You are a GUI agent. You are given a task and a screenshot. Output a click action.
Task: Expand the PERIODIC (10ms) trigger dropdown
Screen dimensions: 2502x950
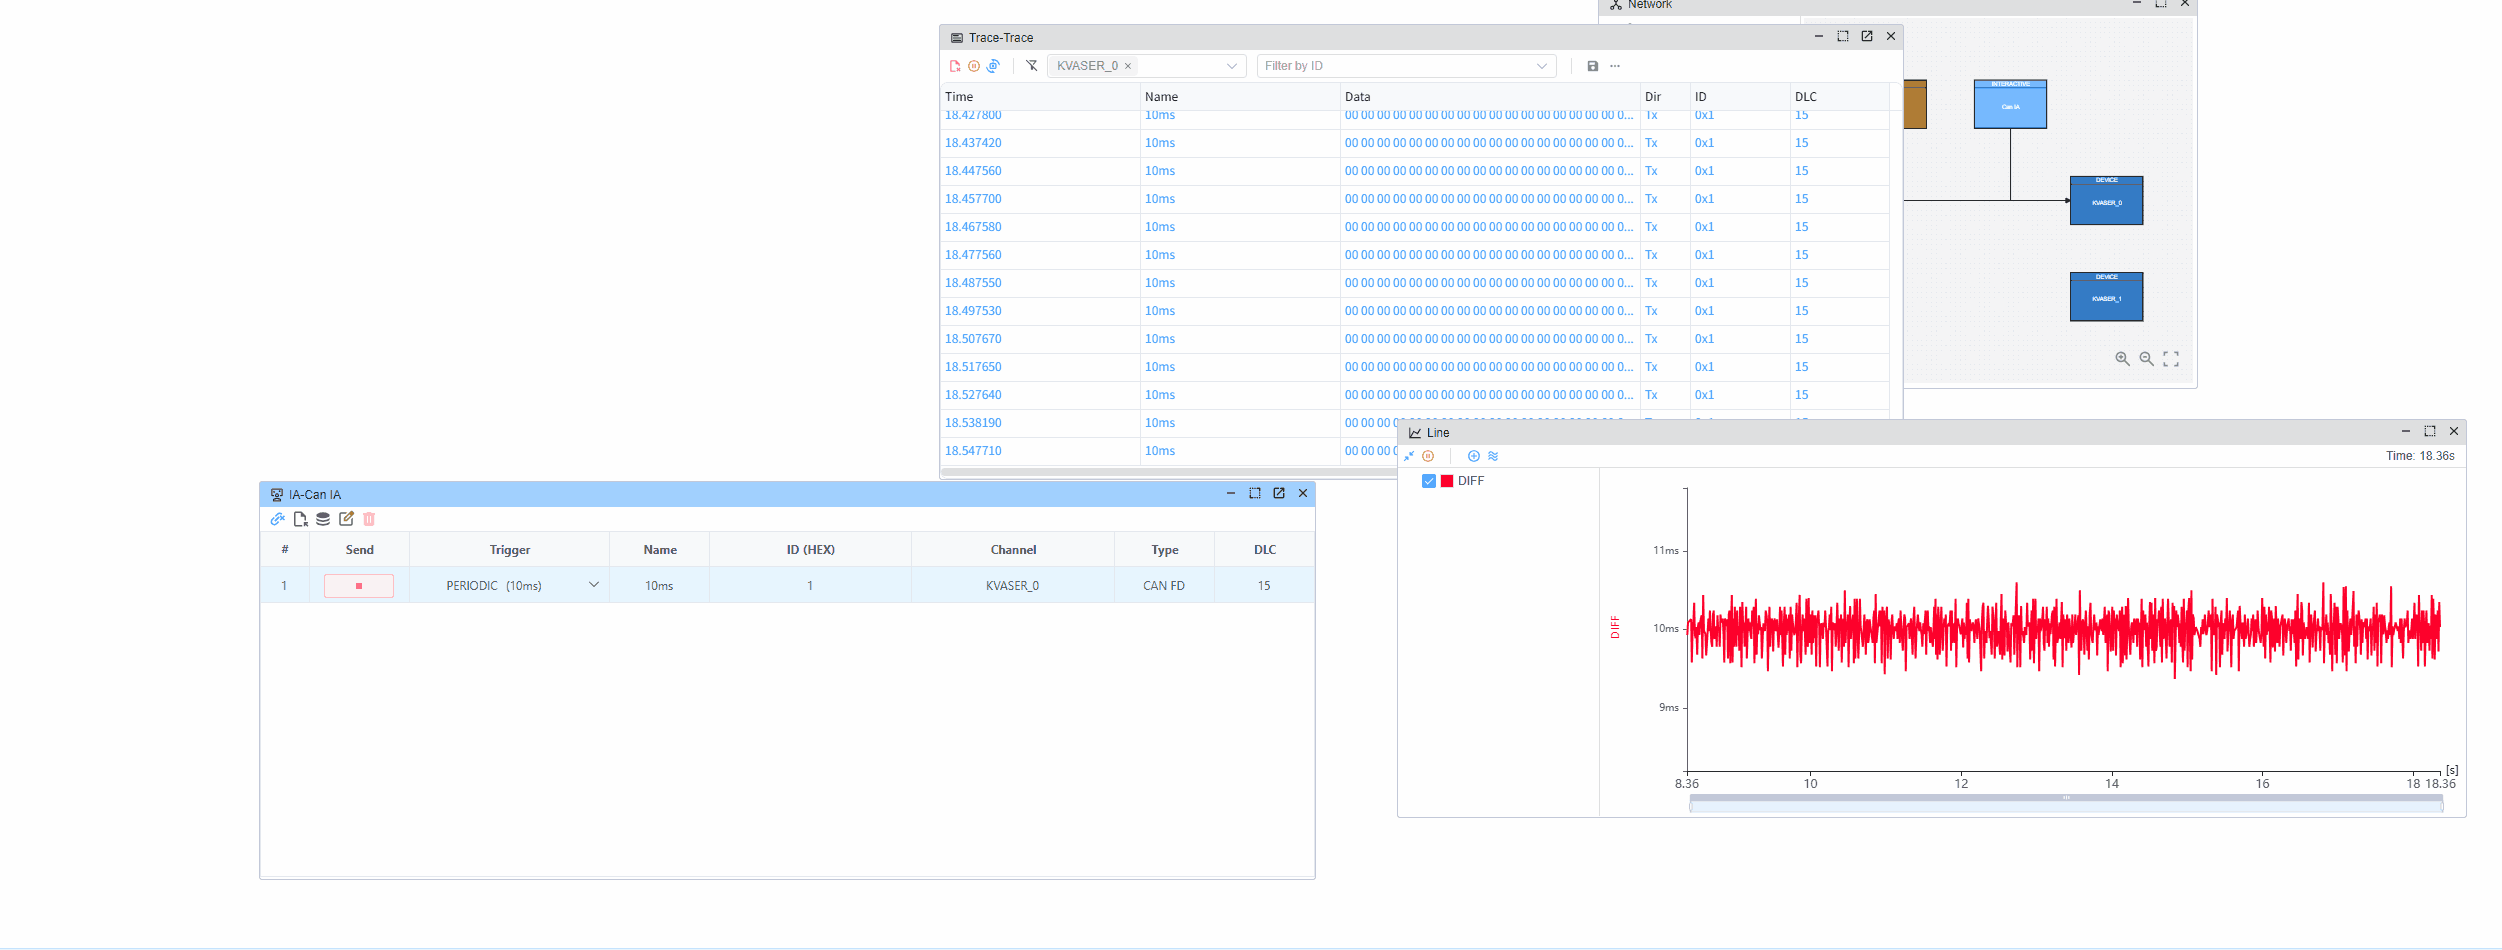tap(594, 585)
